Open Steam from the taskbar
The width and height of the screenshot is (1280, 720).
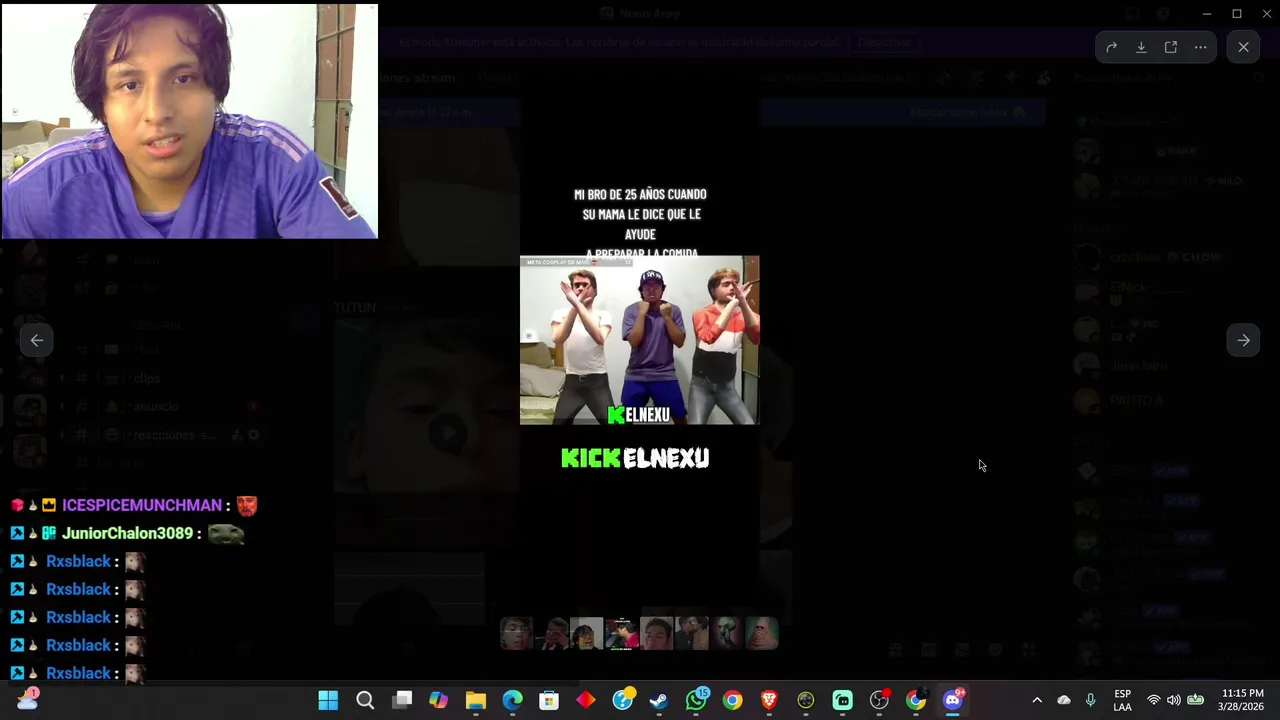point(659,700)
